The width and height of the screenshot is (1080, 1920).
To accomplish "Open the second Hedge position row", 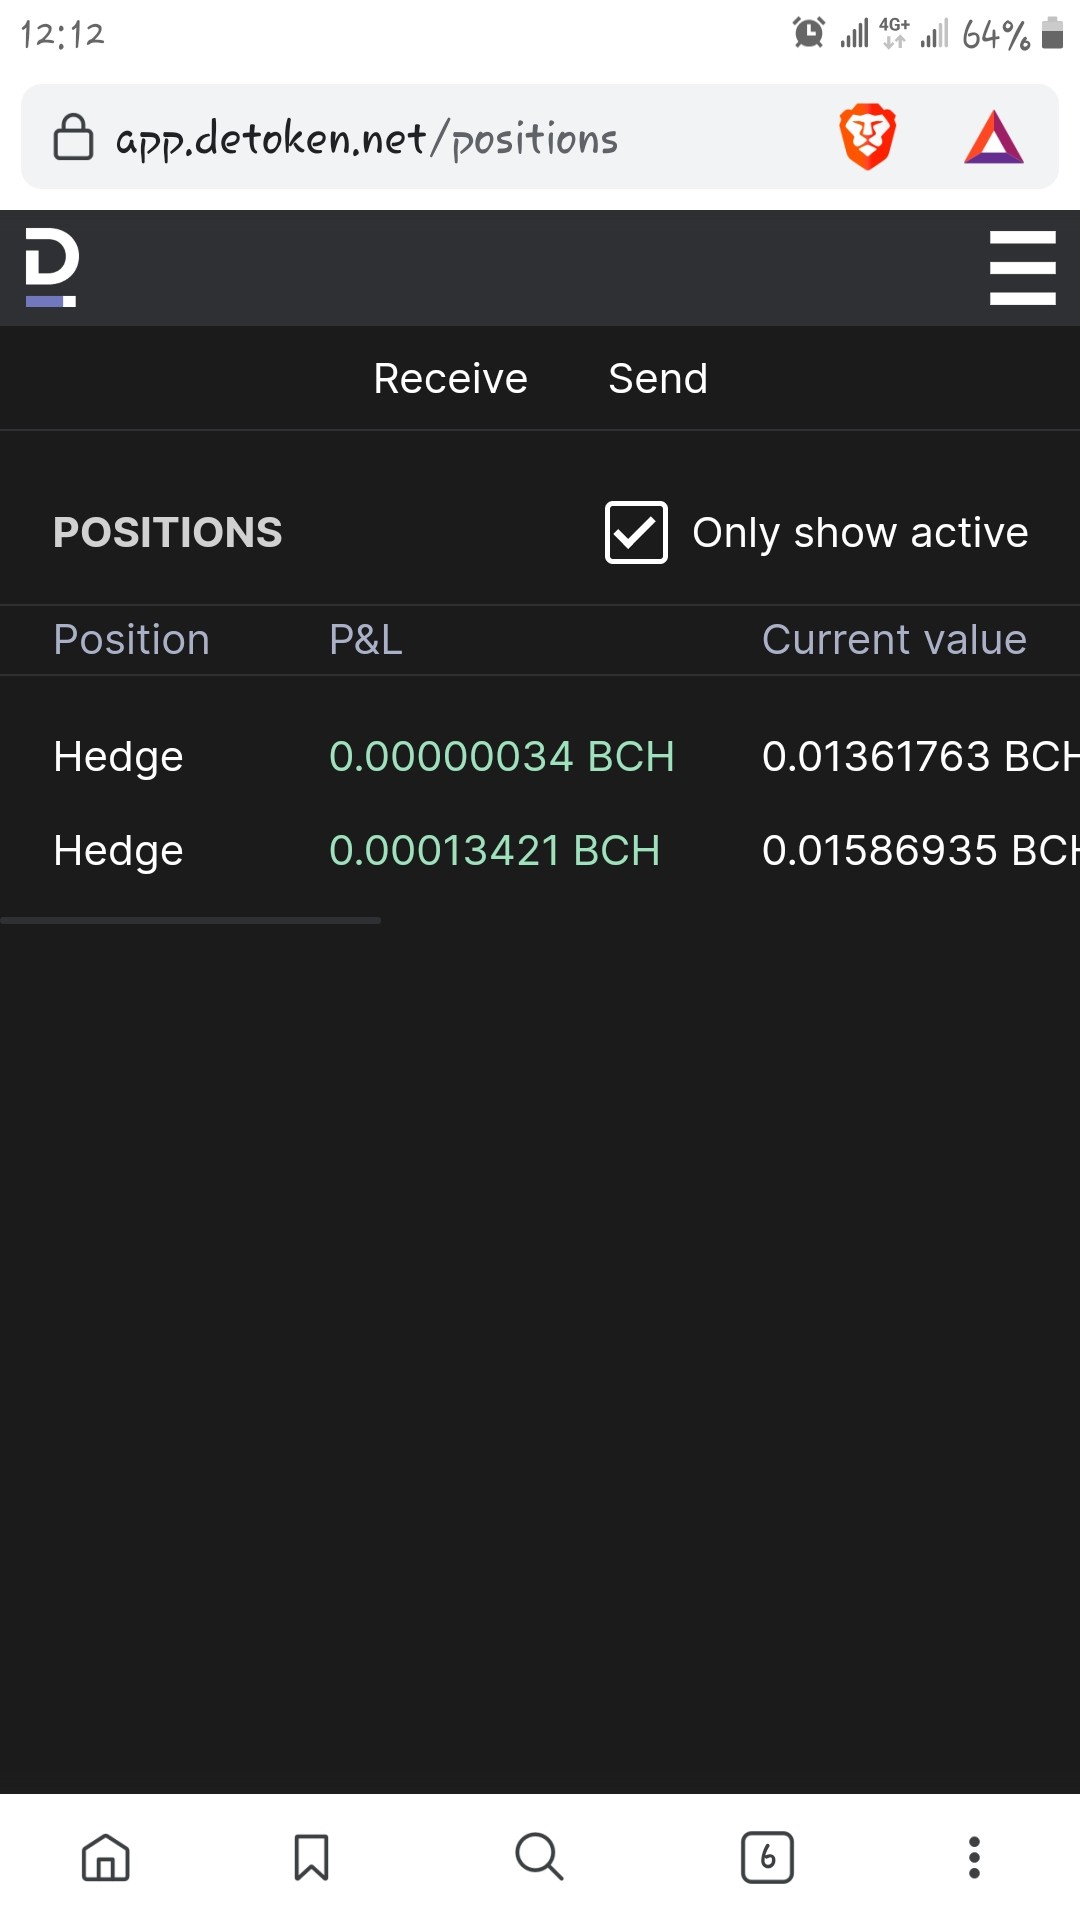I will pos(540,850).
